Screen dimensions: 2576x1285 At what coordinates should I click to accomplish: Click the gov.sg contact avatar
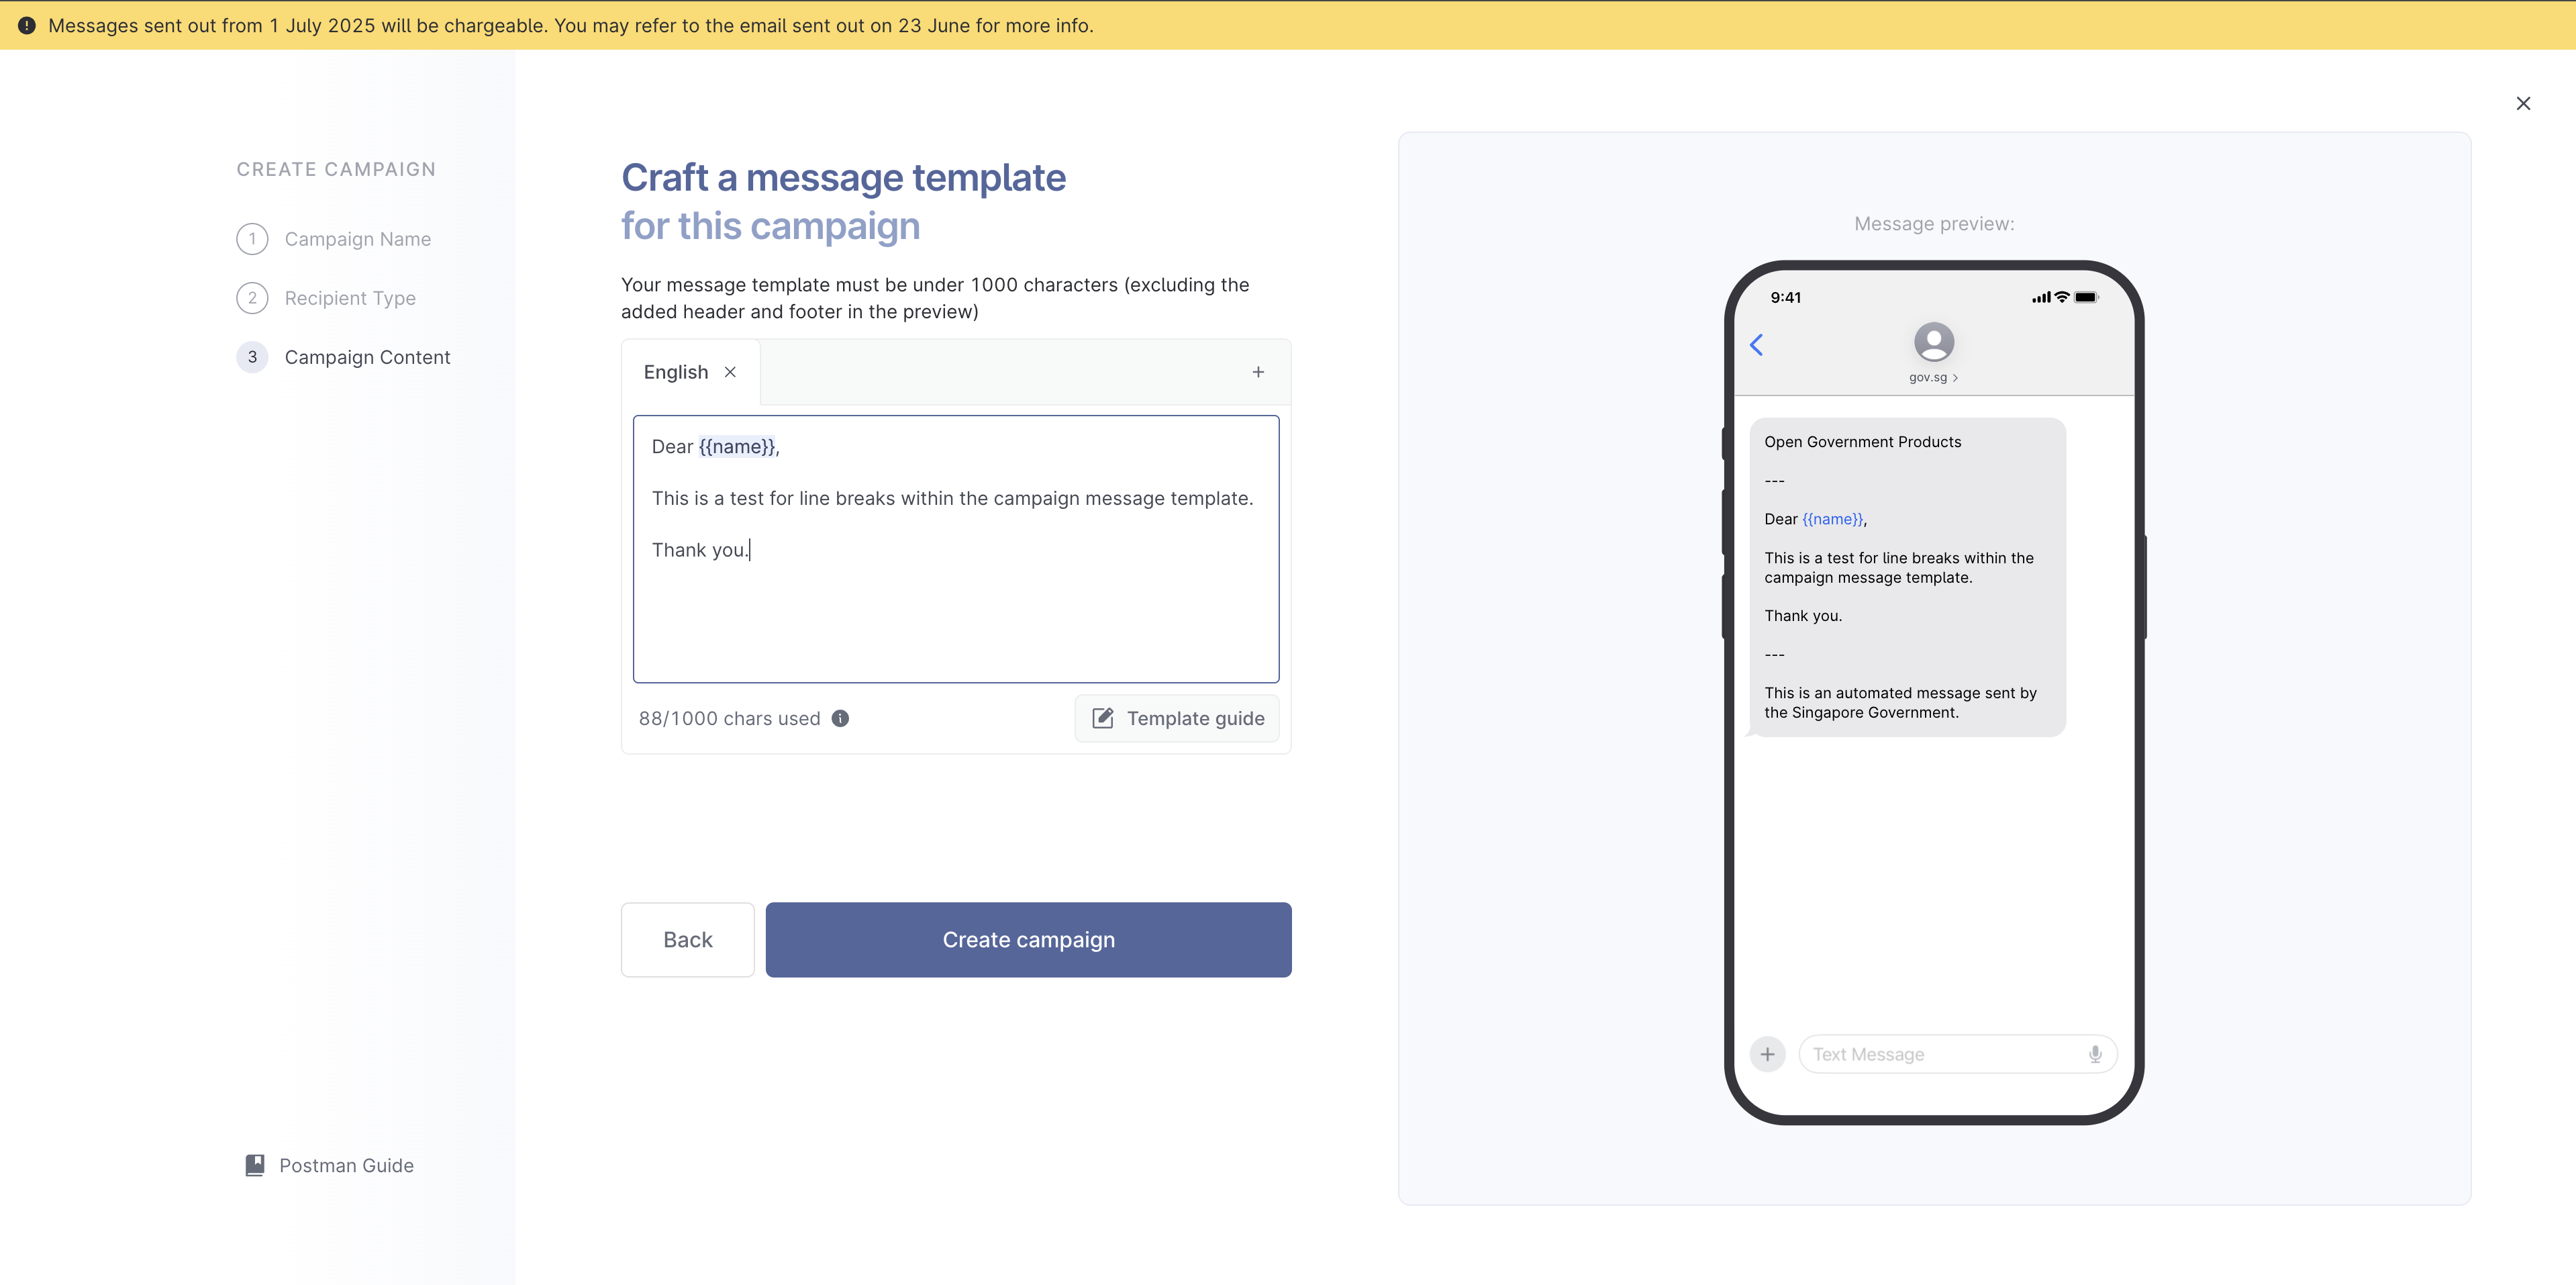[x=1933, y=342]
